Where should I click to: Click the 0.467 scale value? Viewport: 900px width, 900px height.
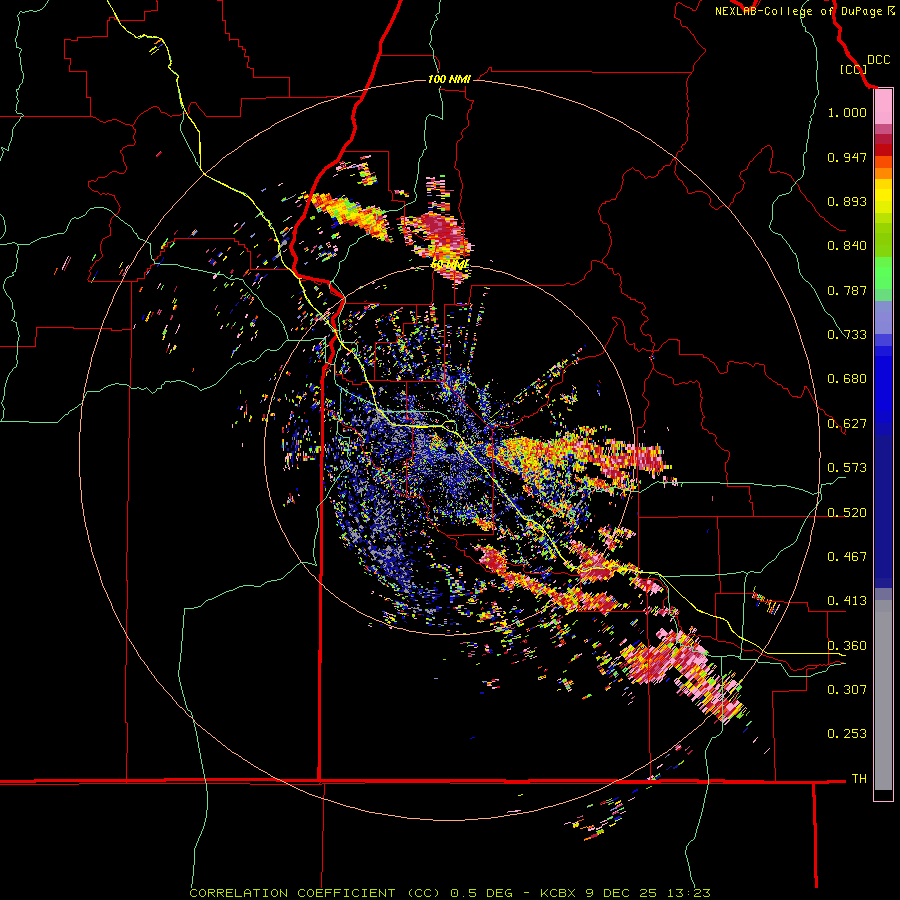coord(847,557)
